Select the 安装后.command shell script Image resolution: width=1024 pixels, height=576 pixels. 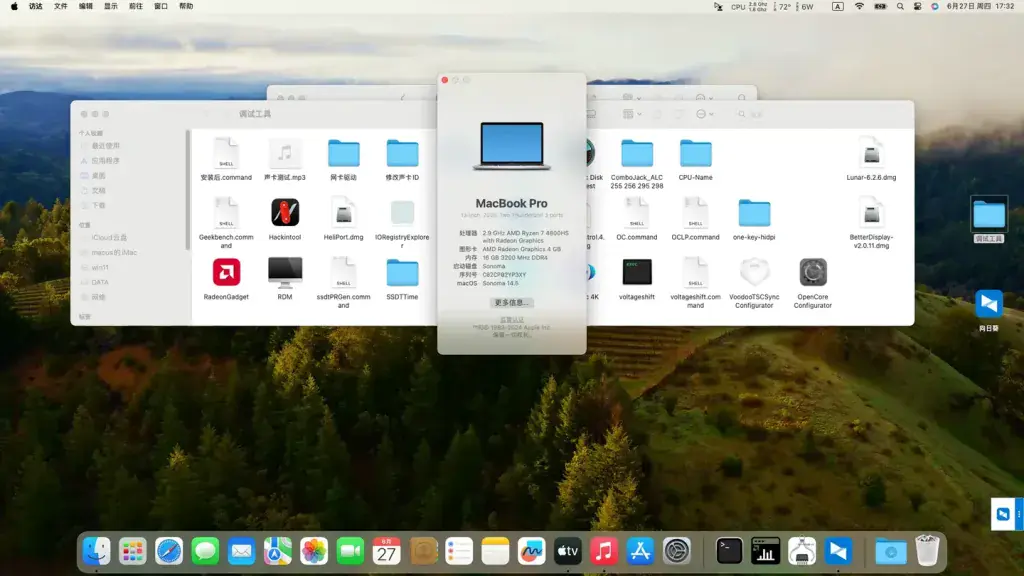[x=226, y=153]
